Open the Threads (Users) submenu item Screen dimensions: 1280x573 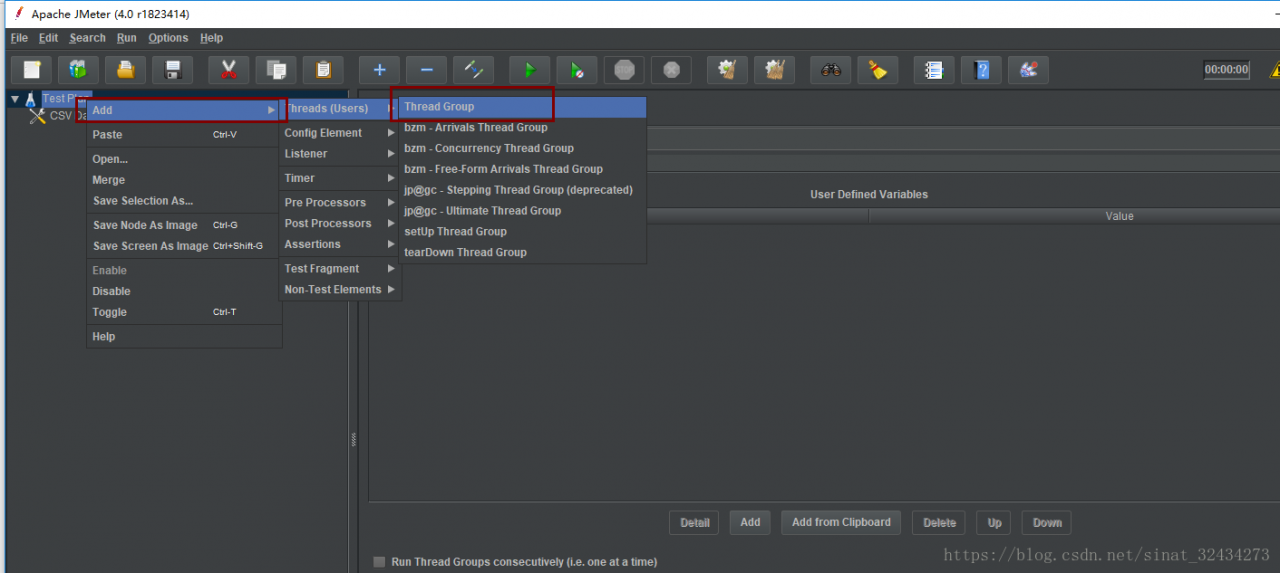click(340, 108)
